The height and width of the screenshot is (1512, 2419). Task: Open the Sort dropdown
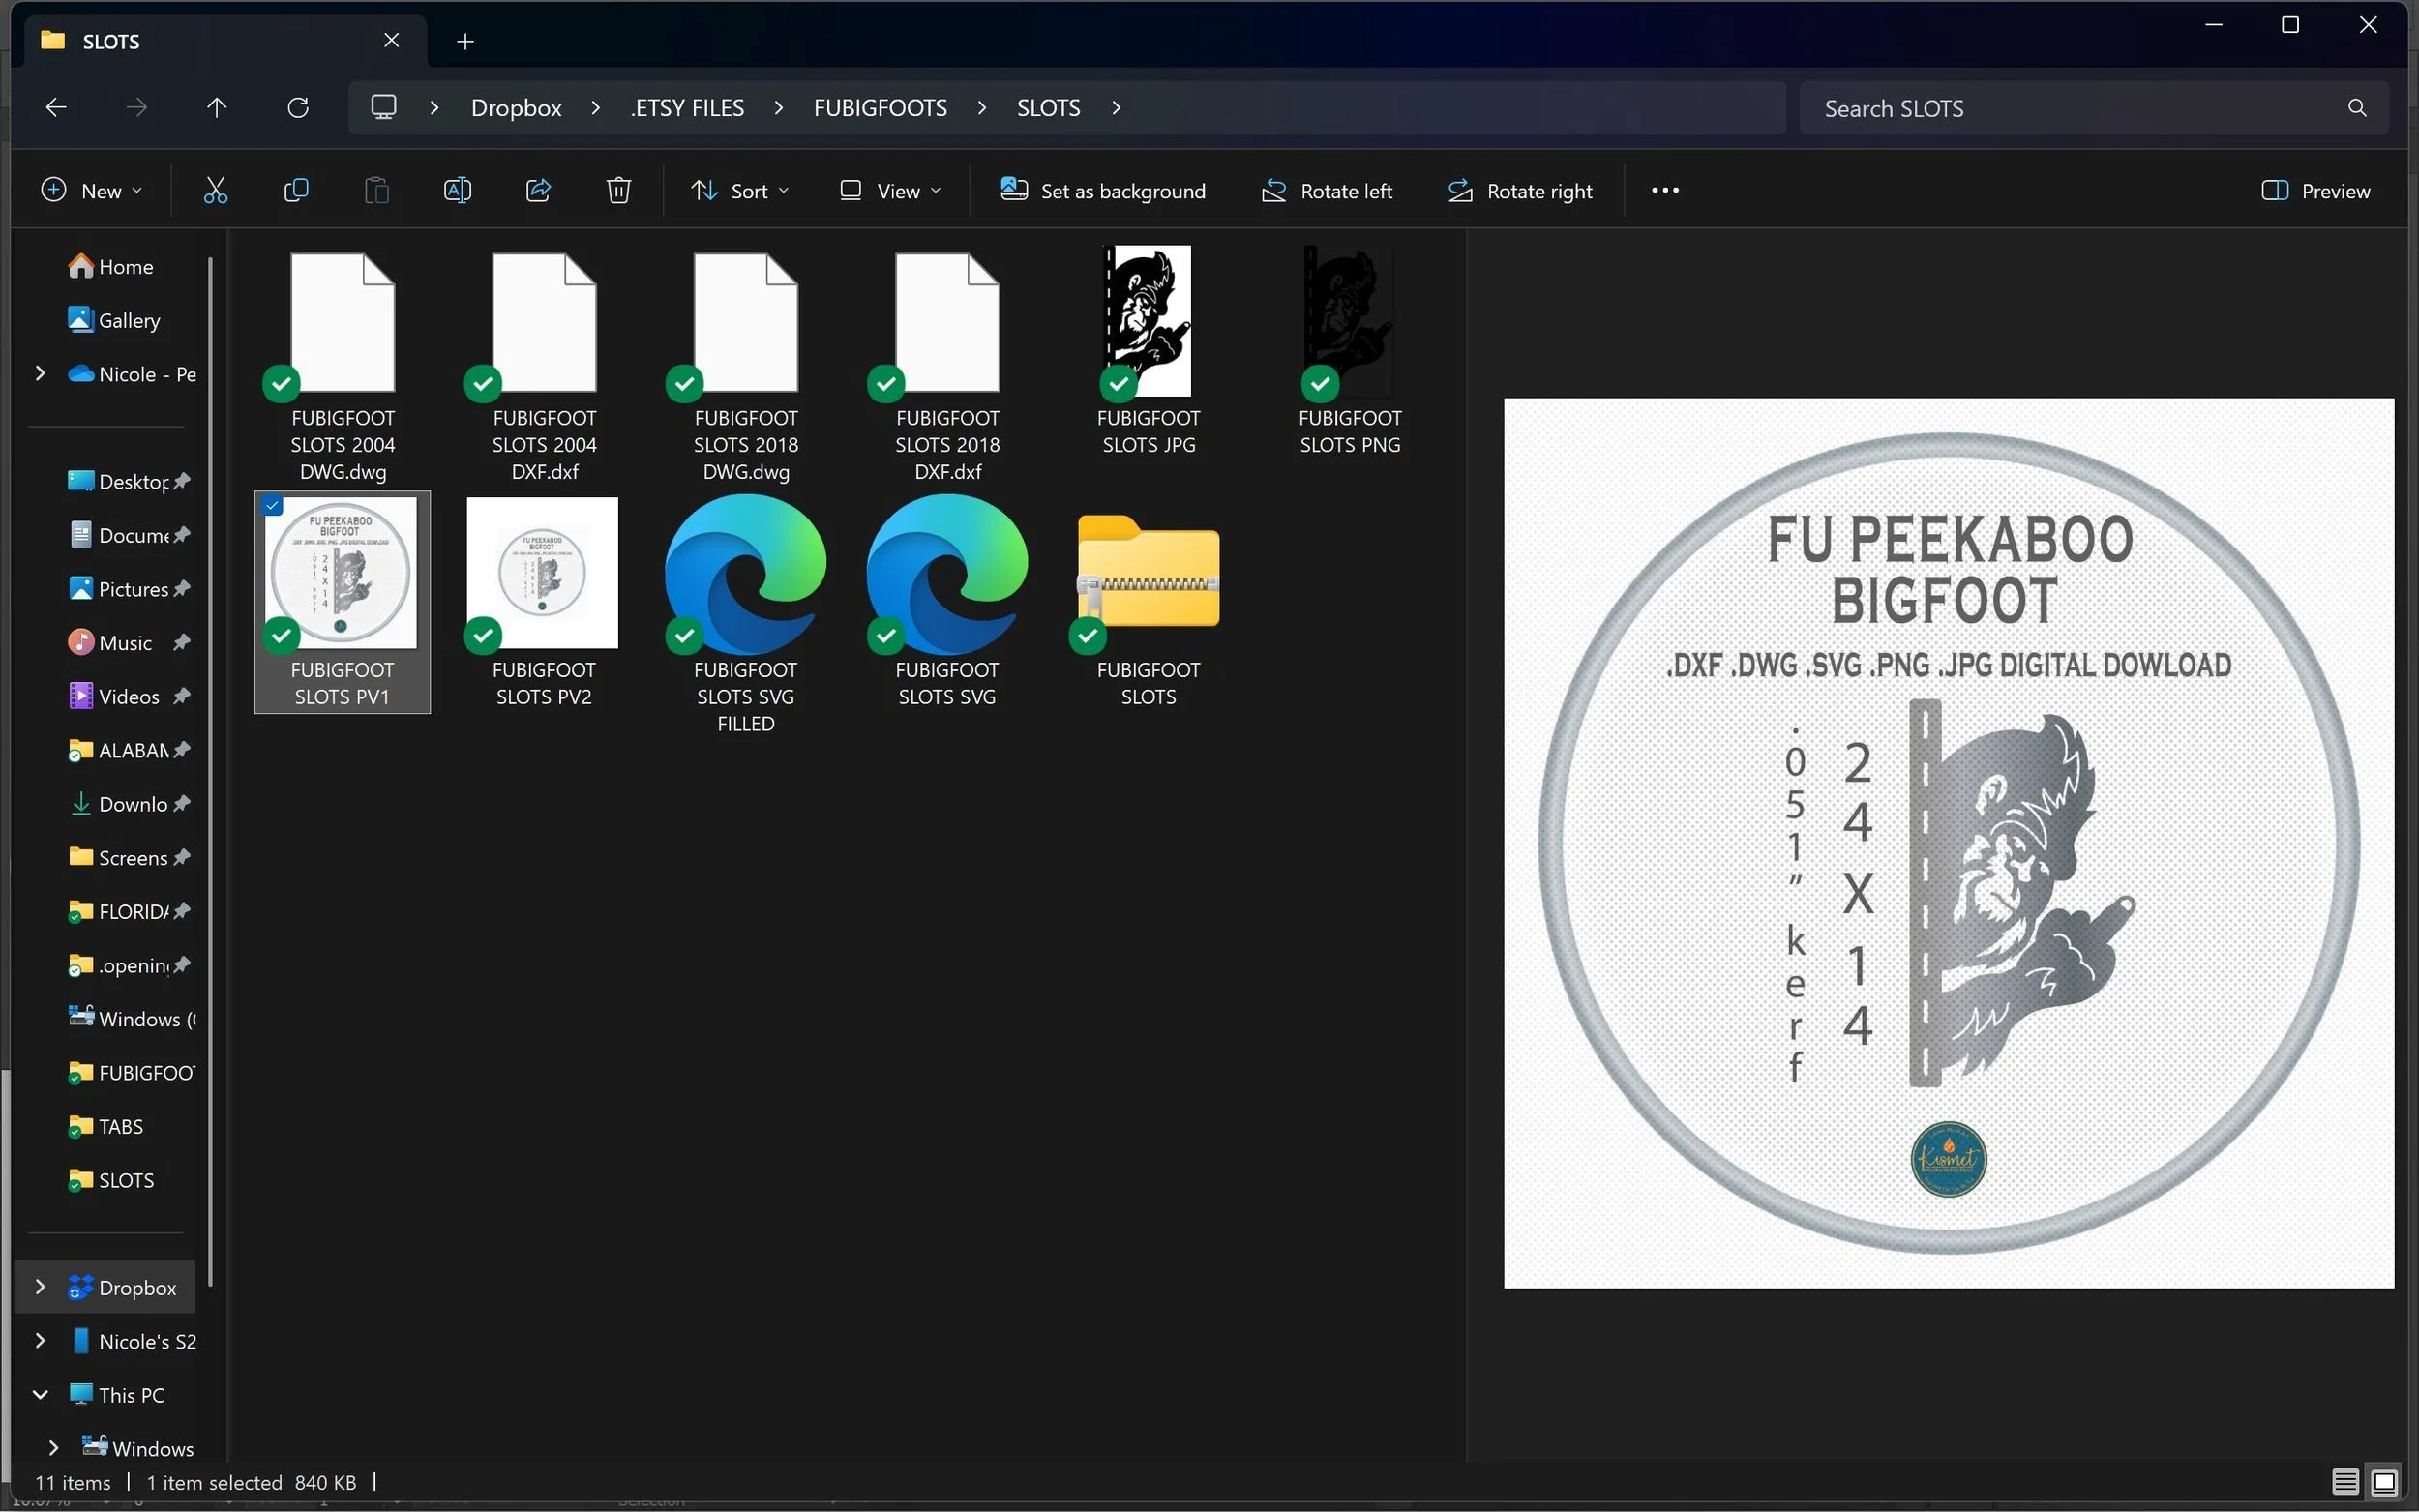point(740,190)
